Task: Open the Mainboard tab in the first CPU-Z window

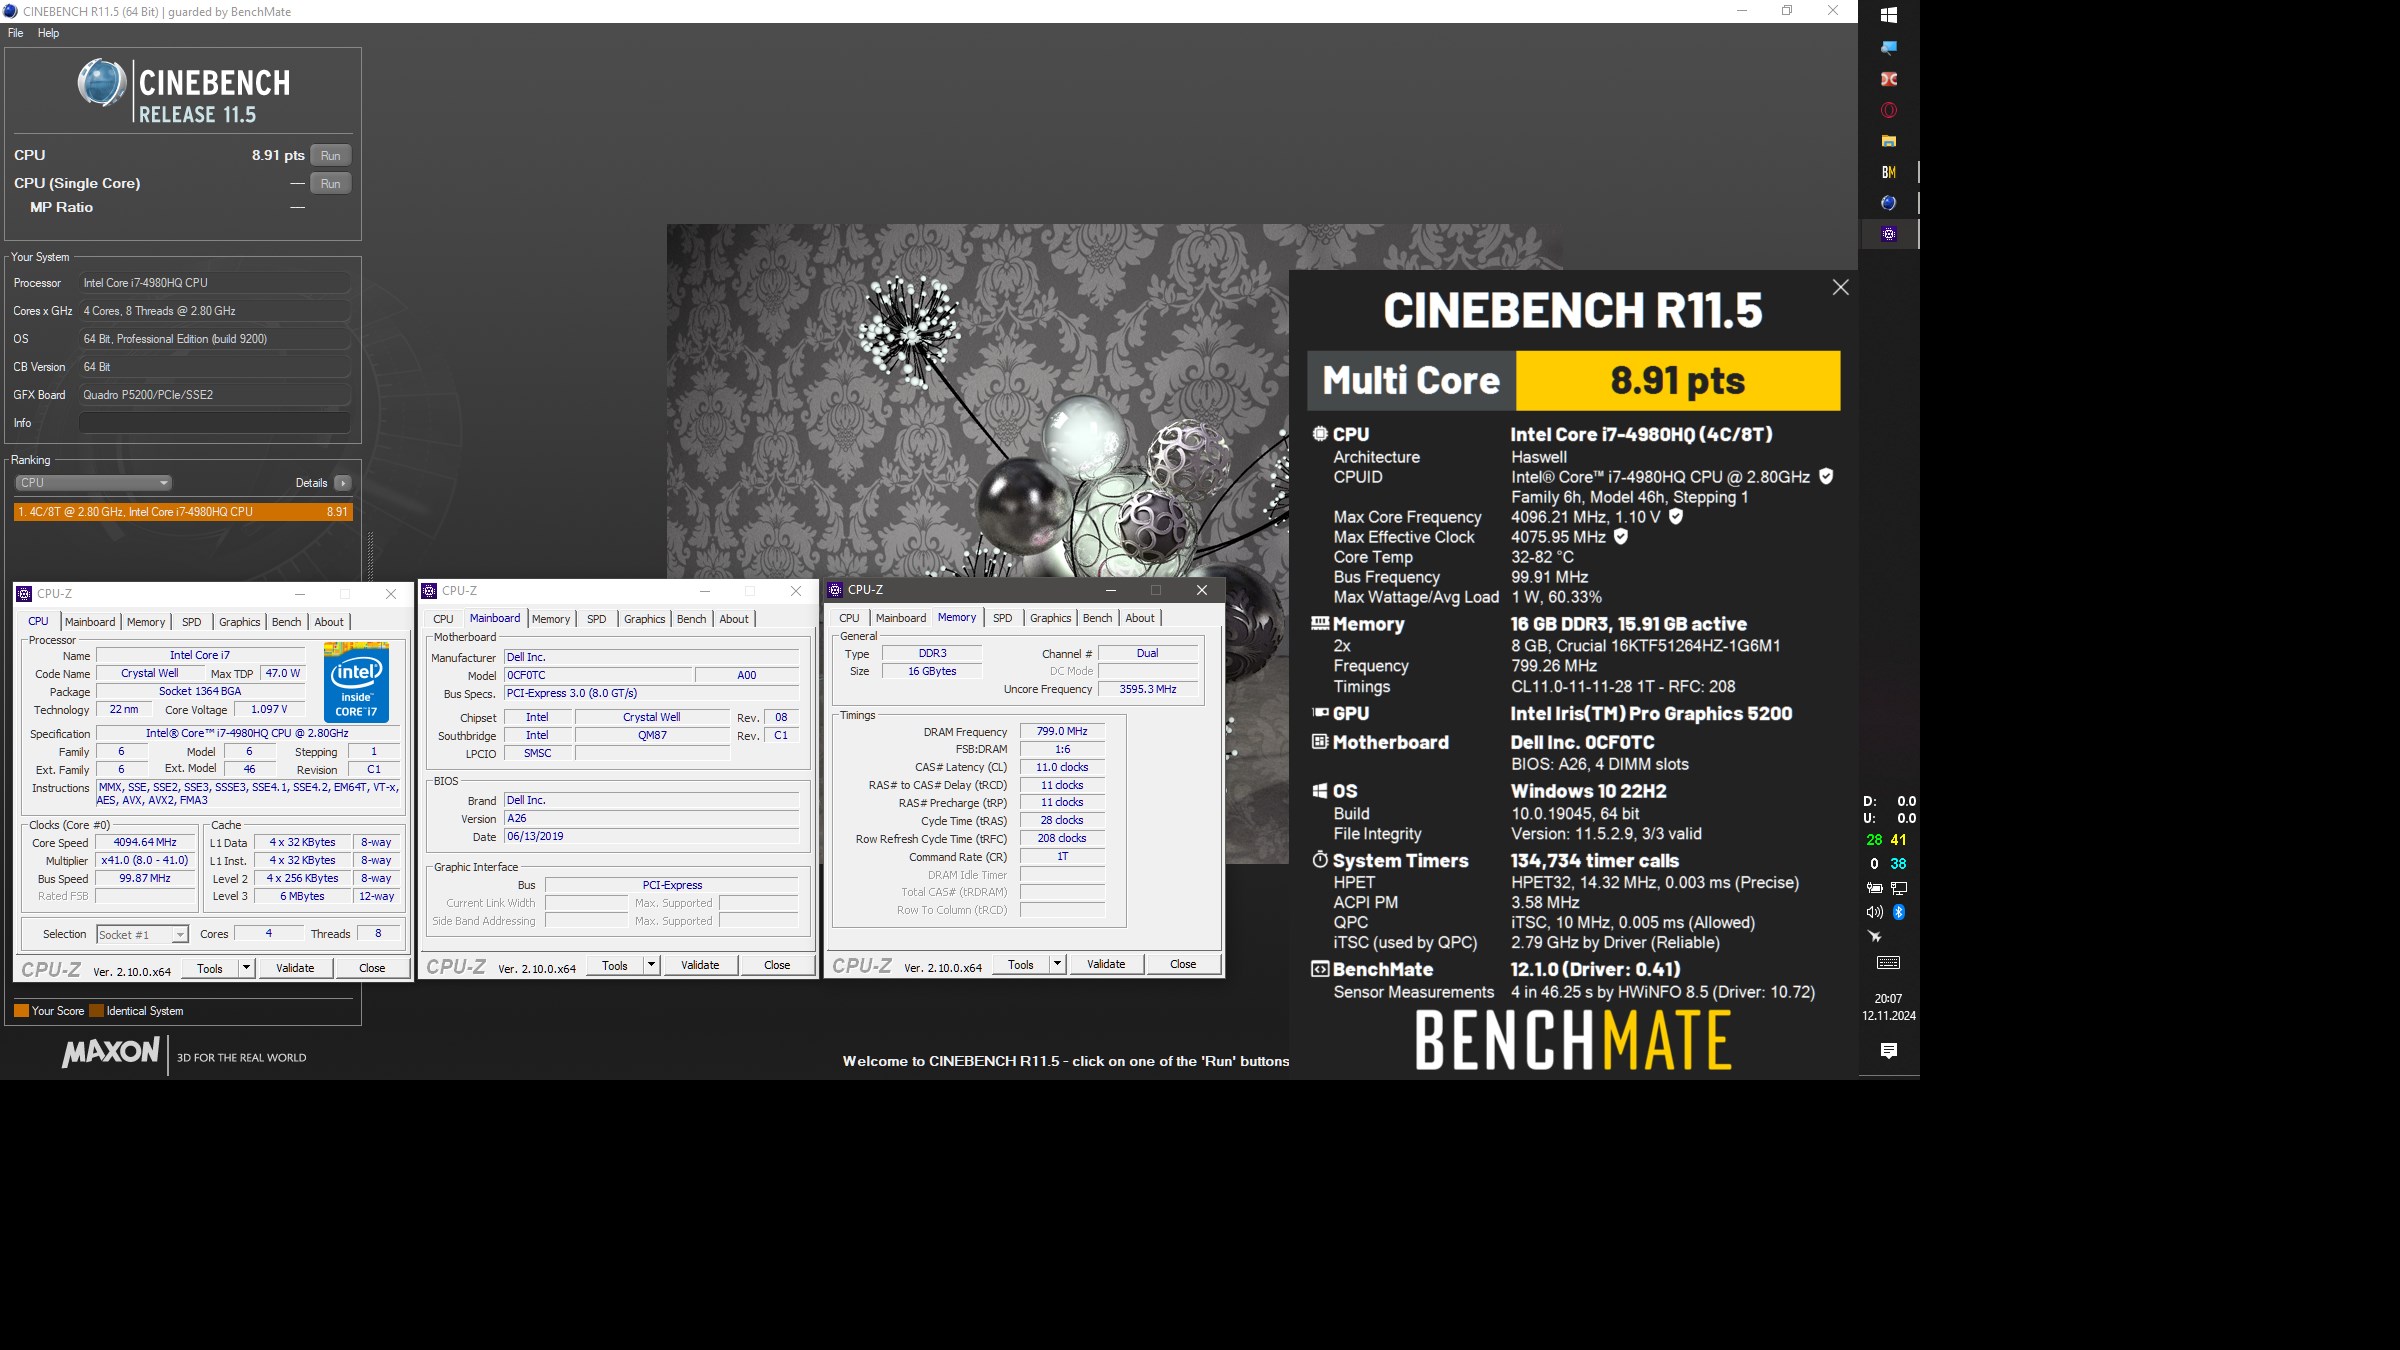Action: (x=90, y=622)
